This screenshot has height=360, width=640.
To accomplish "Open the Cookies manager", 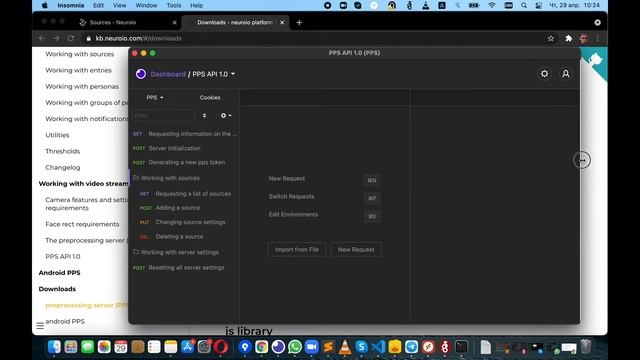I will pyautogui.click(x=210, y=98).
